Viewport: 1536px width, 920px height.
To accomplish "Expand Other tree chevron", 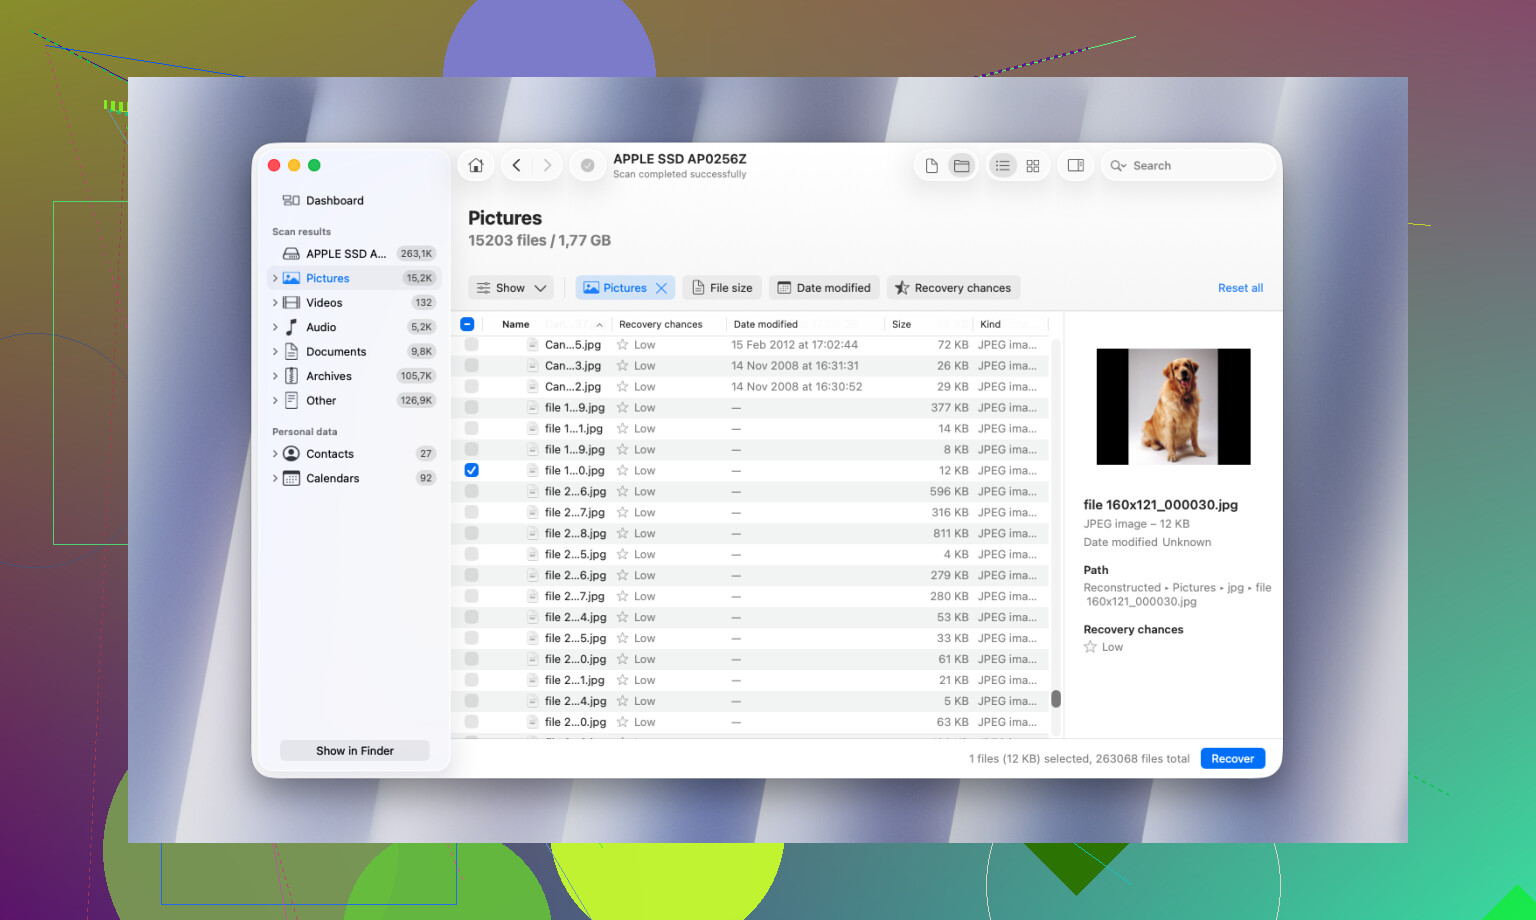I will [x=275, y=400].
